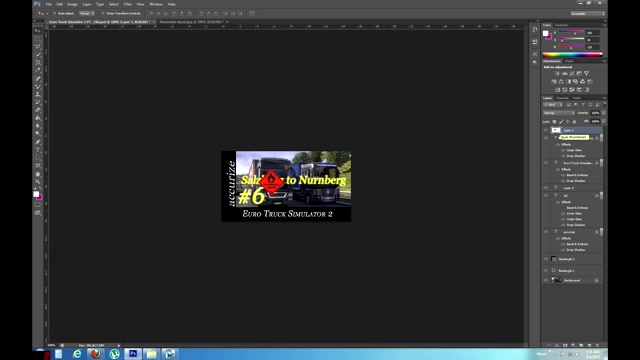The height and width of the screenshot is (360, 640).
Task: Hide the Euro Truck Simulator text layer
Action: tap(546, 163)
